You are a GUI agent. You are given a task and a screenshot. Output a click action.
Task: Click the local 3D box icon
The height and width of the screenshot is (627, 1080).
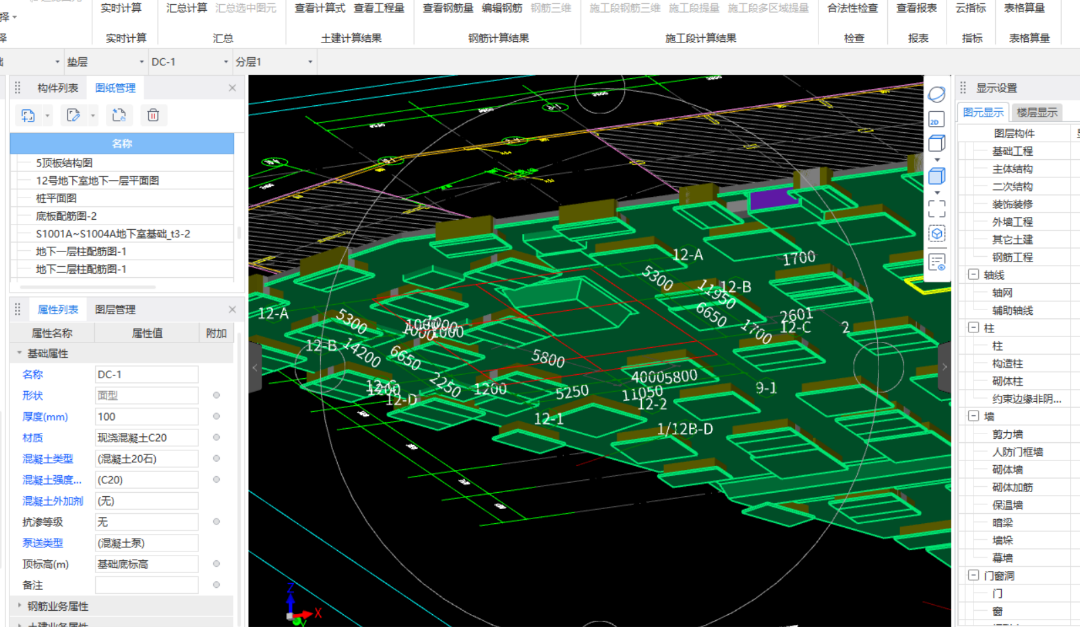pos(936,234)
